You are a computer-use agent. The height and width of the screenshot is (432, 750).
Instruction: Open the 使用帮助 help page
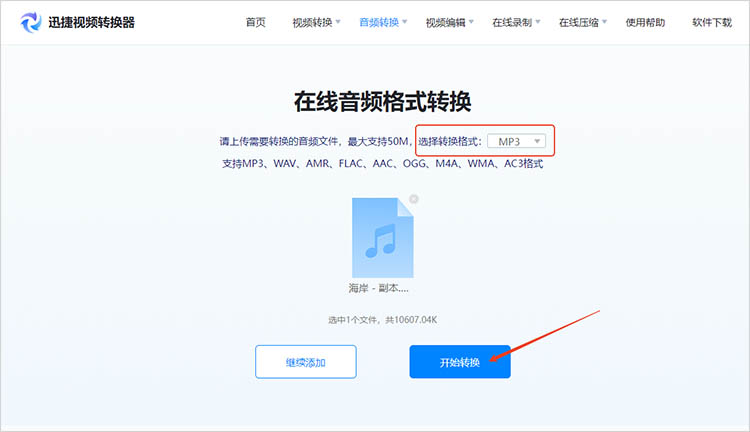645,22
